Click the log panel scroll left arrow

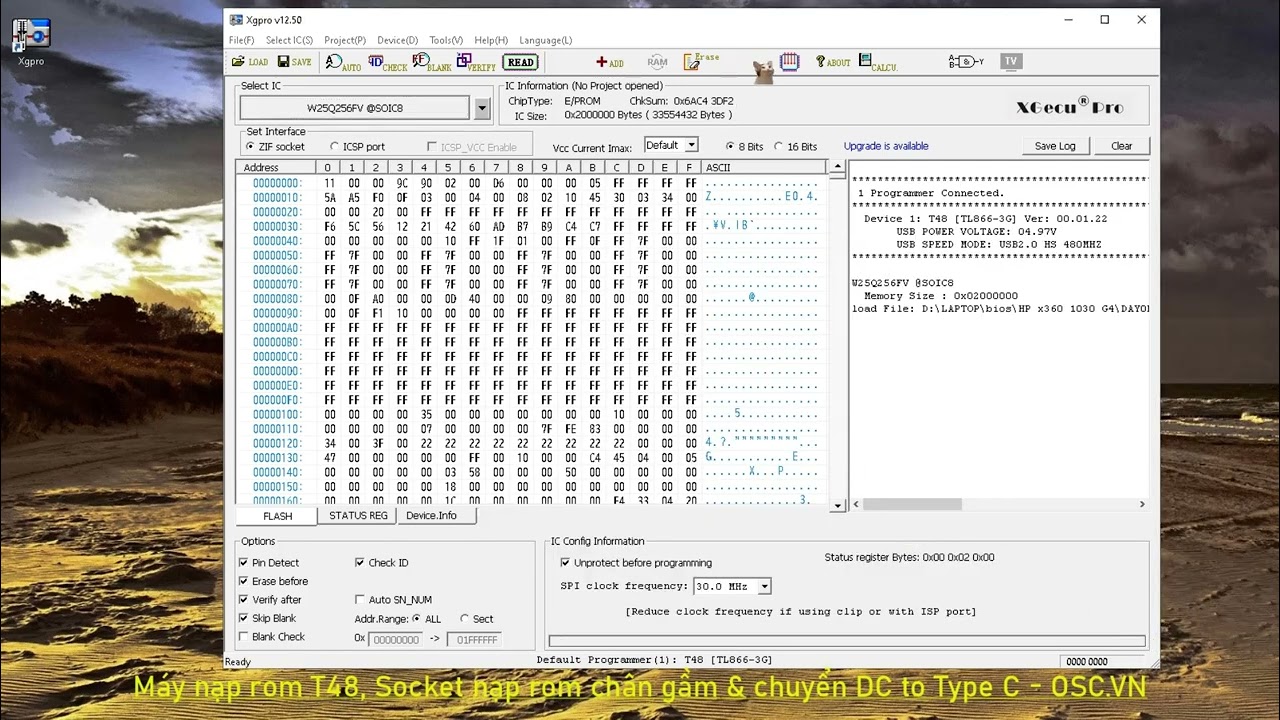[x=857, y=504]
